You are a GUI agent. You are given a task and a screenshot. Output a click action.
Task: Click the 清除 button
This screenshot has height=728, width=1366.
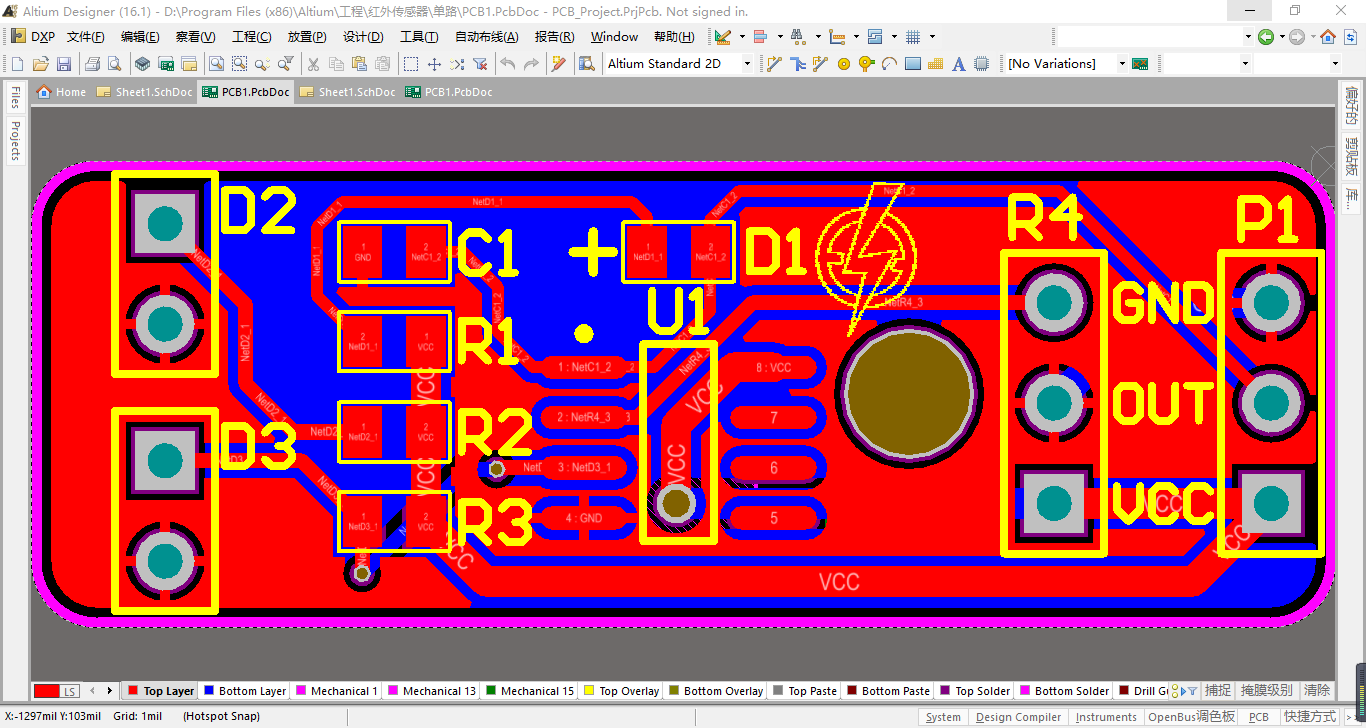(x=1317, y=690)
